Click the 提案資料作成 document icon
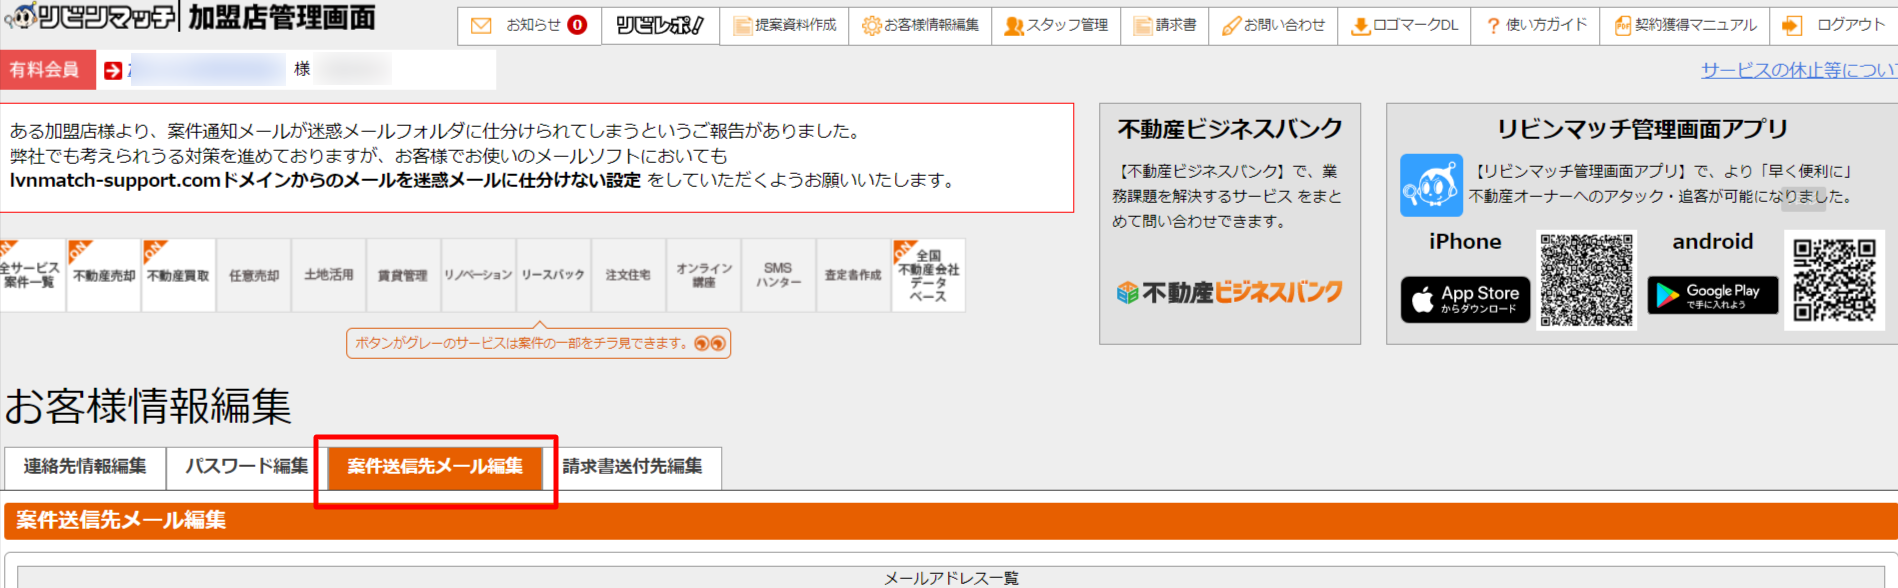The image size is (1898, 588). [742, 26]
